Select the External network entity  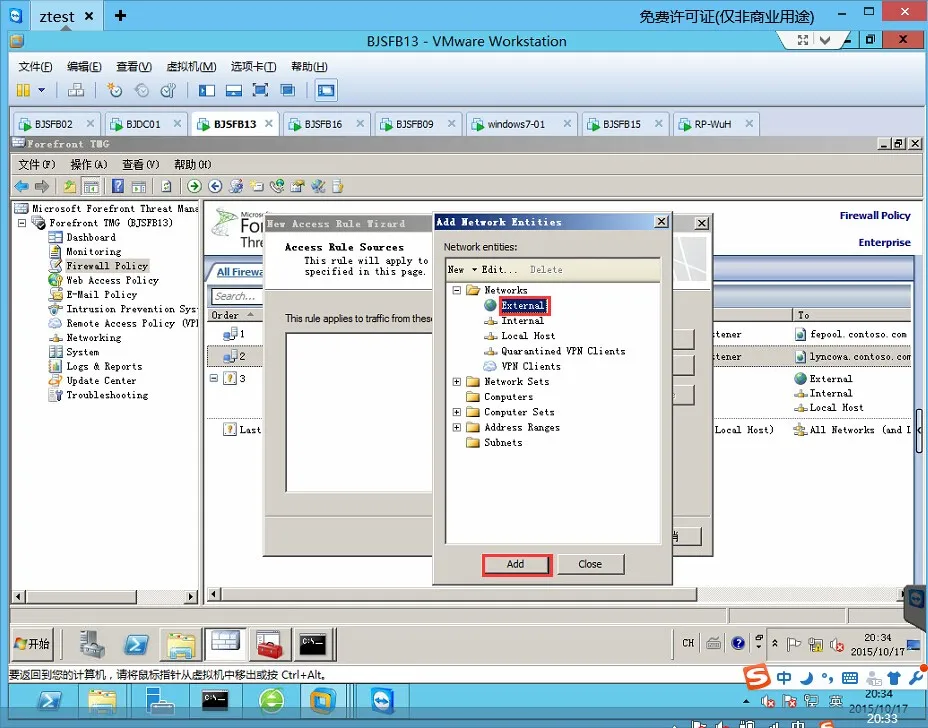[523, 305]
